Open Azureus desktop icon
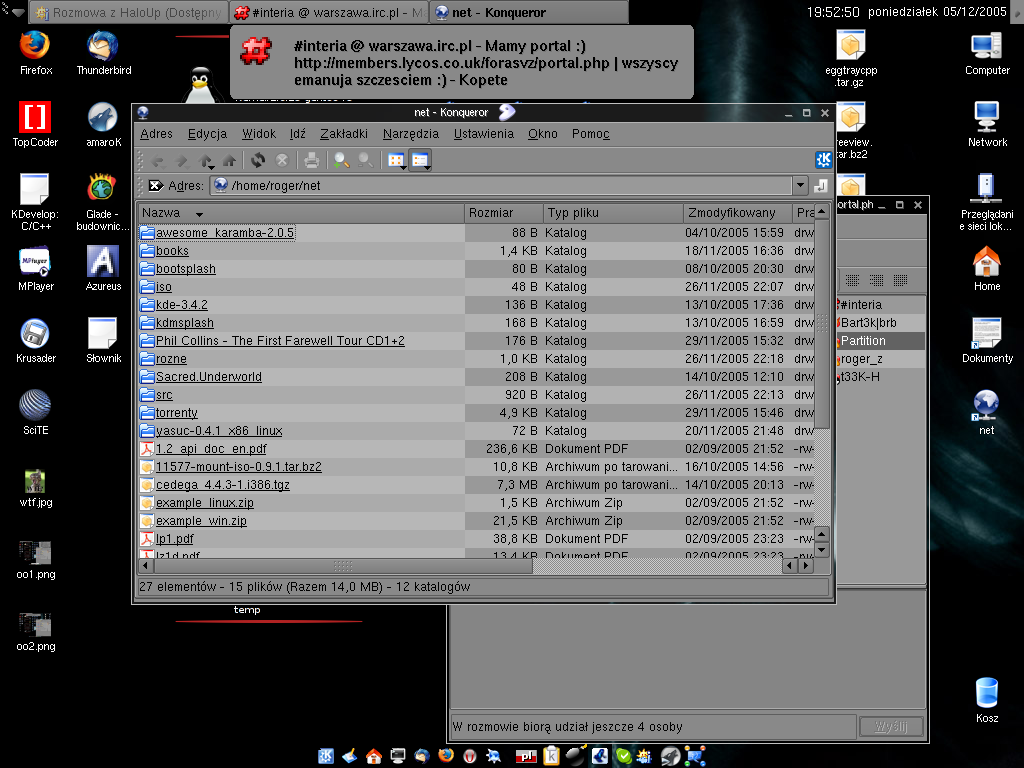The width and height of the screenshot is (1024, 768). [x=103, y=269]
